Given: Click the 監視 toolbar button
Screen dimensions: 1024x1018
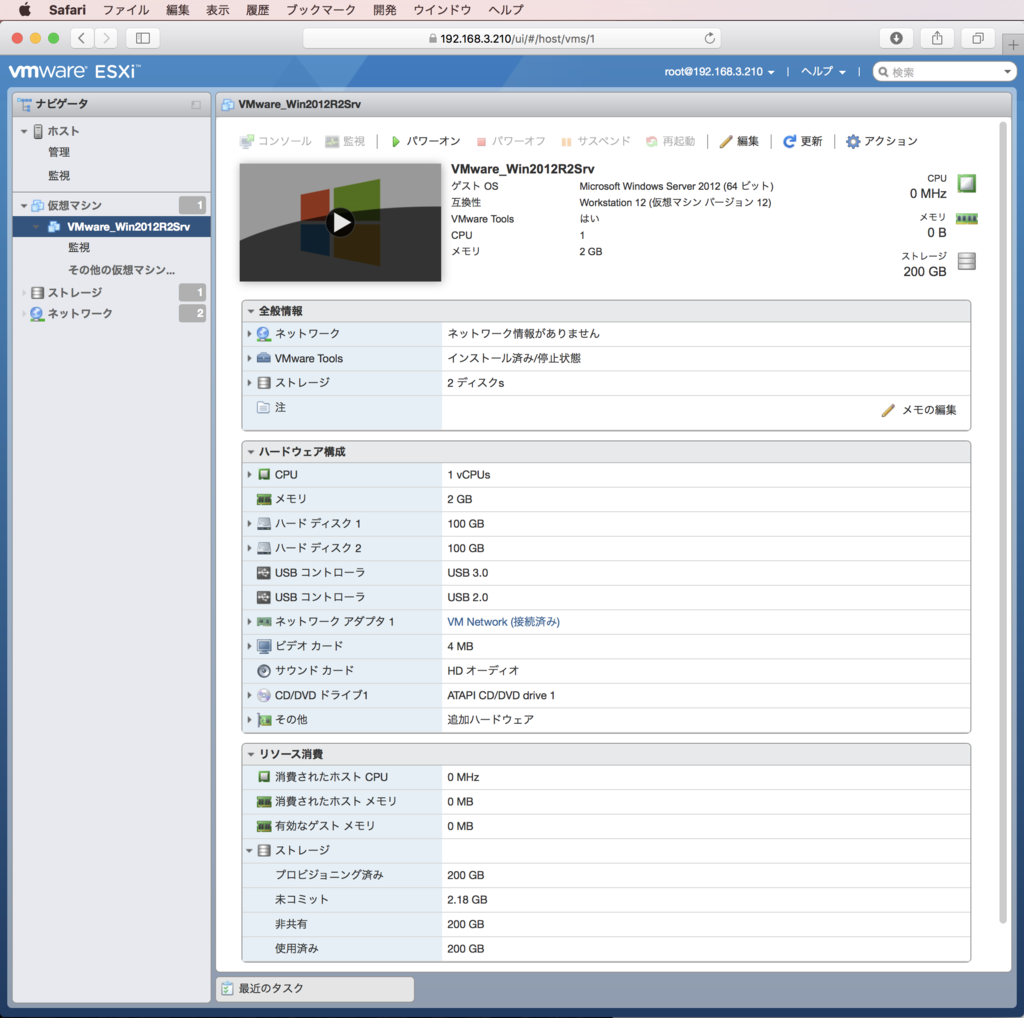Looking at the screenshot, I should [x=345, y=141].
